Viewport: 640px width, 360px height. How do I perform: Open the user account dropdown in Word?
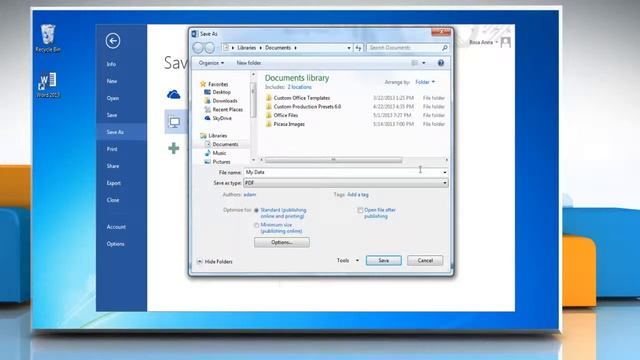[484, 42]
